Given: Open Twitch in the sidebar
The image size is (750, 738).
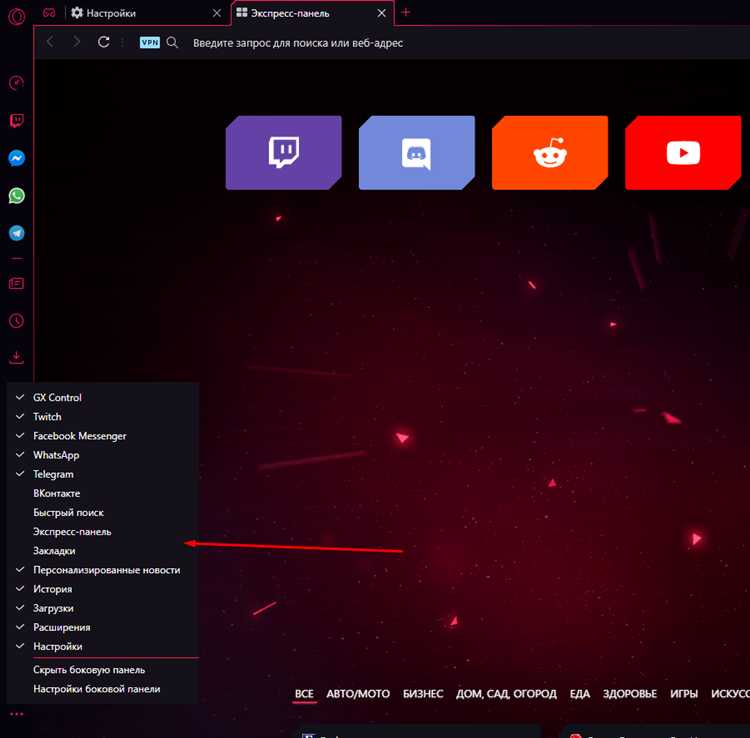Looking at the screenshot, I should point(16,121).
